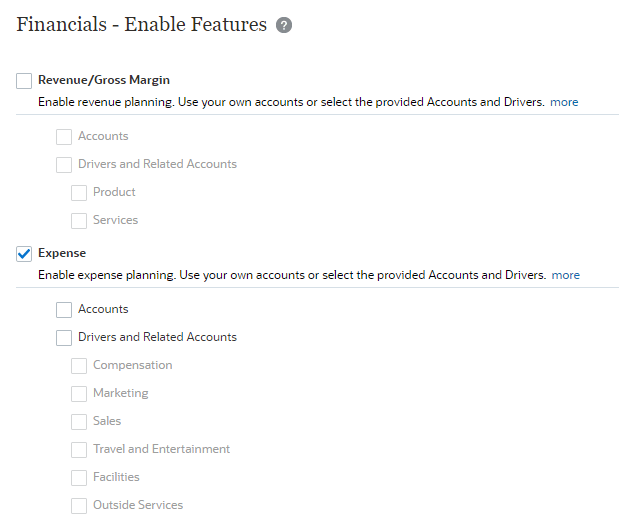The width and height of the screenshot is (619, 531).
Task: Tick the Product checkbox
Action: click(x=79, y=193)
